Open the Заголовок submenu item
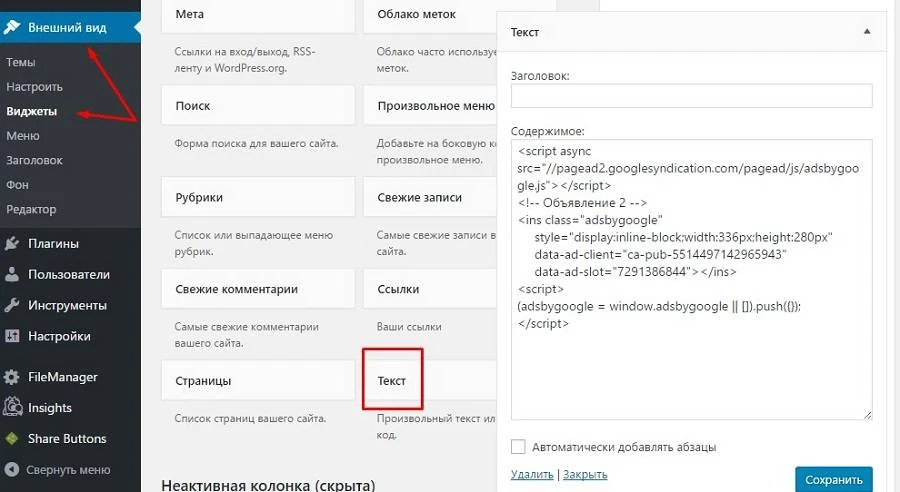900x492 pixels. tap(34, 160)
